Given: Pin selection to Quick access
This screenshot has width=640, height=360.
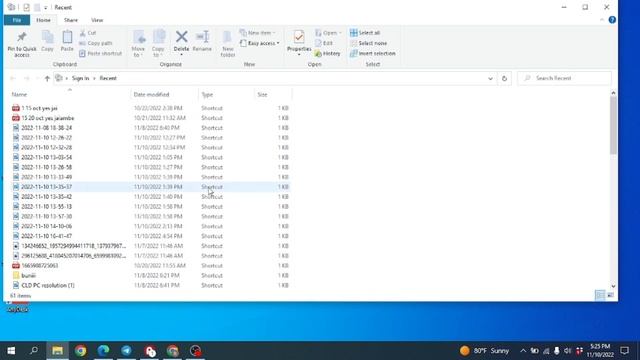Looking at the screenshot, I should pyautogui.click(x=22, y=44).
